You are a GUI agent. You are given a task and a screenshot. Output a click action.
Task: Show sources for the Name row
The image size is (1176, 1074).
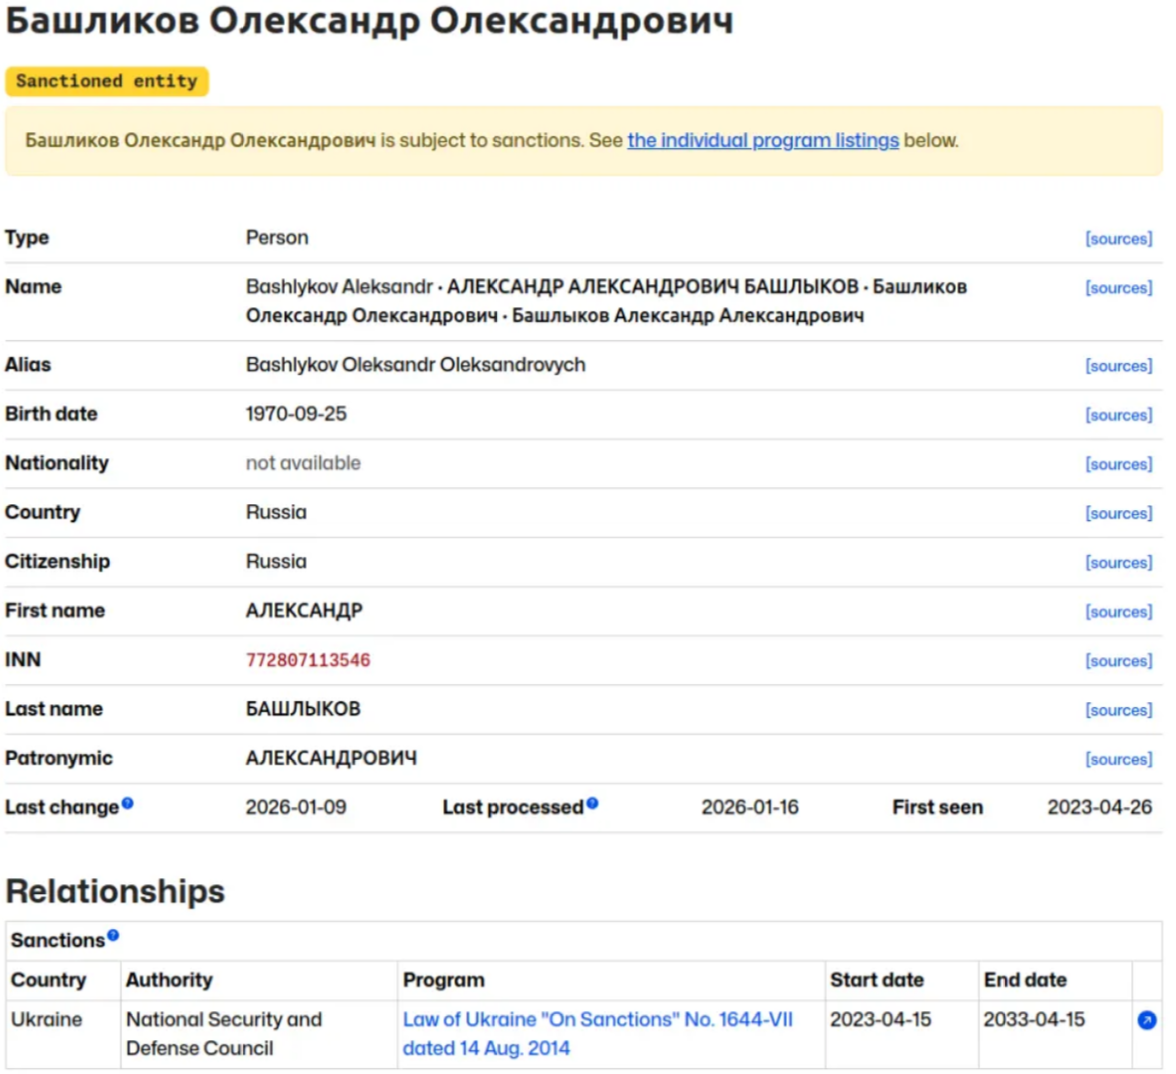click(x=1118, y=288)
